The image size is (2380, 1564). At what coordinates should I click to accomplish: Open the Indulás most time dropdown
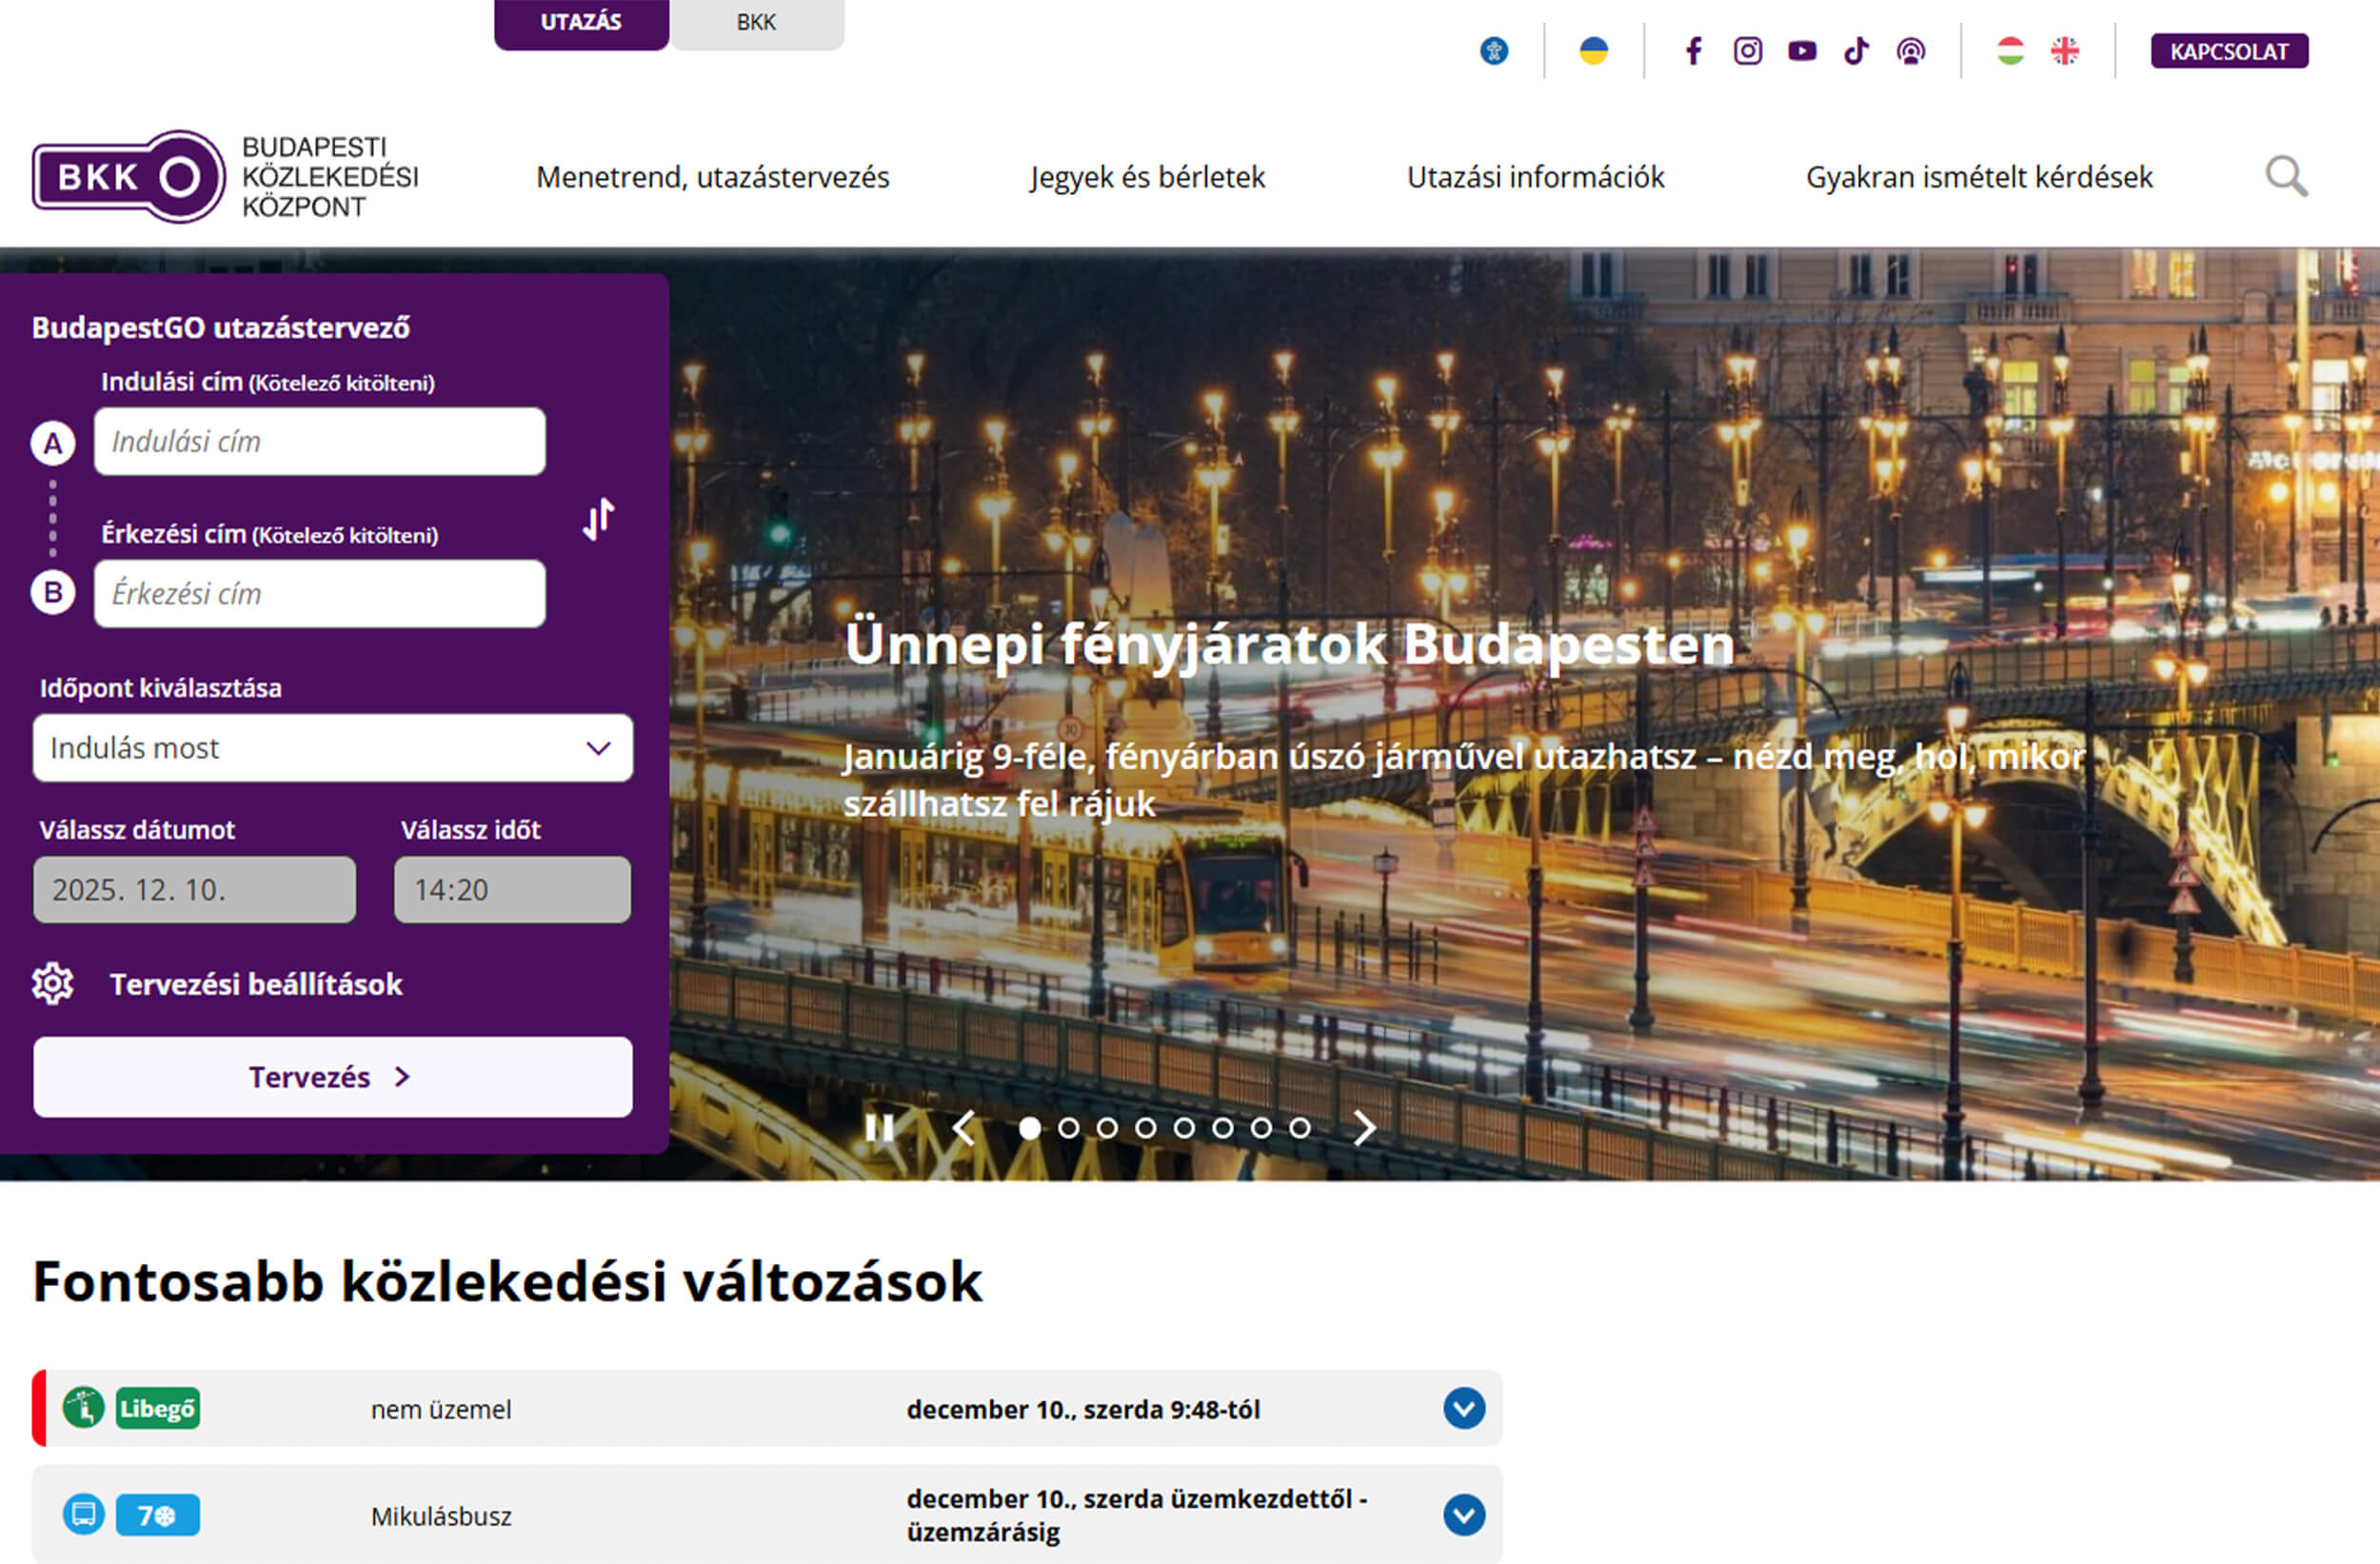pos(332,748)
